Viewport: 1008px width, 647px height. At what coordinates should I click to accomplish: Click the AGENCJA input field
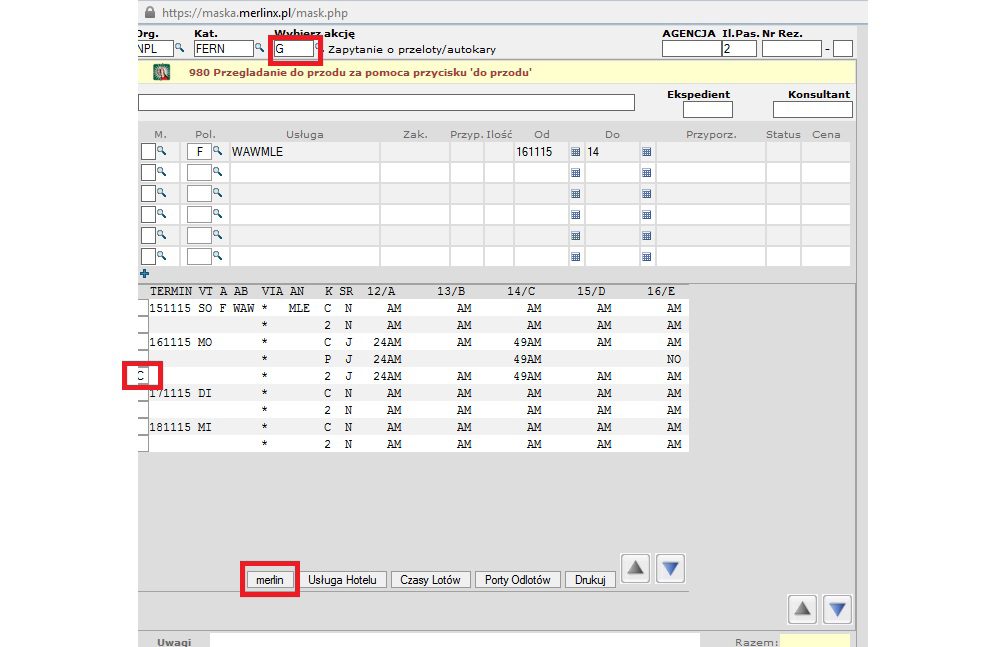692,48
